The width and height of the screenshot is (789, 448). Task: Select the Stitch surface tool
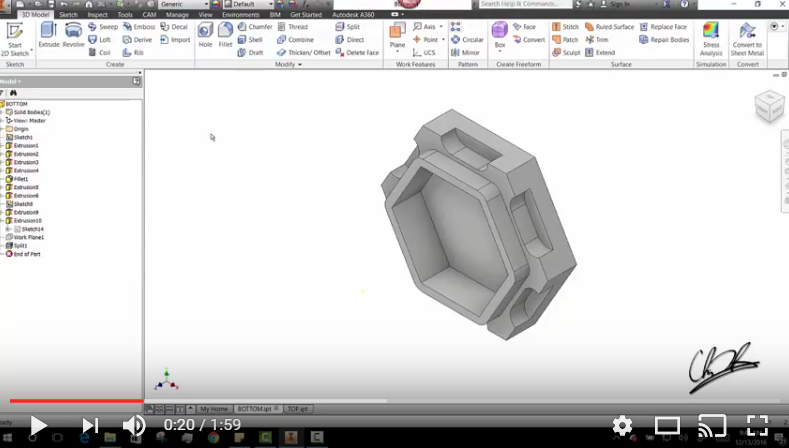[x=565, y=27]
